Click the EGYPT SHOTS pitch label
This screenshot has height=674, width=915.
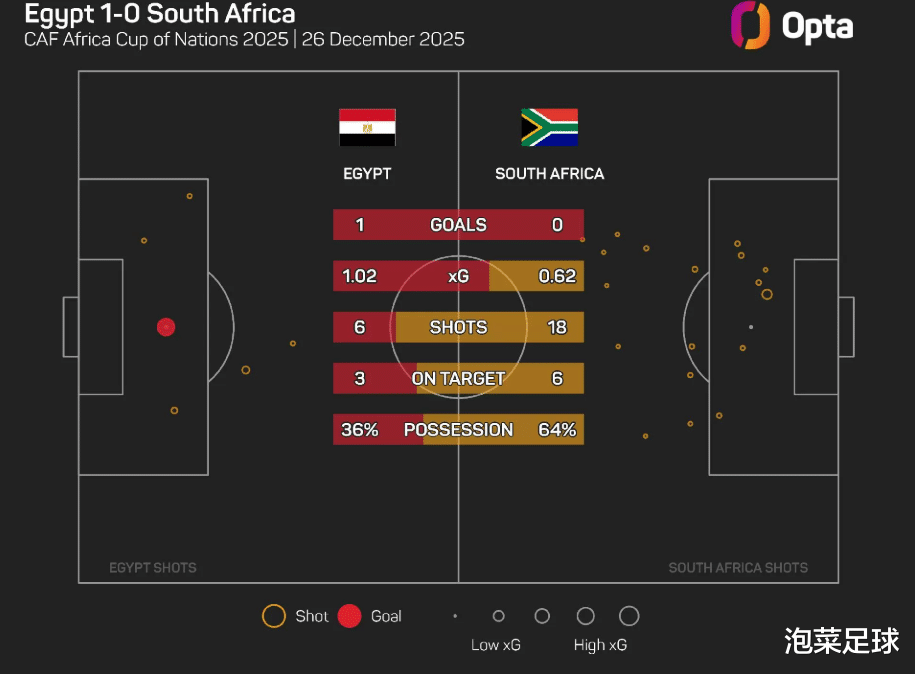pyautogui.click(x=153, y=568)
